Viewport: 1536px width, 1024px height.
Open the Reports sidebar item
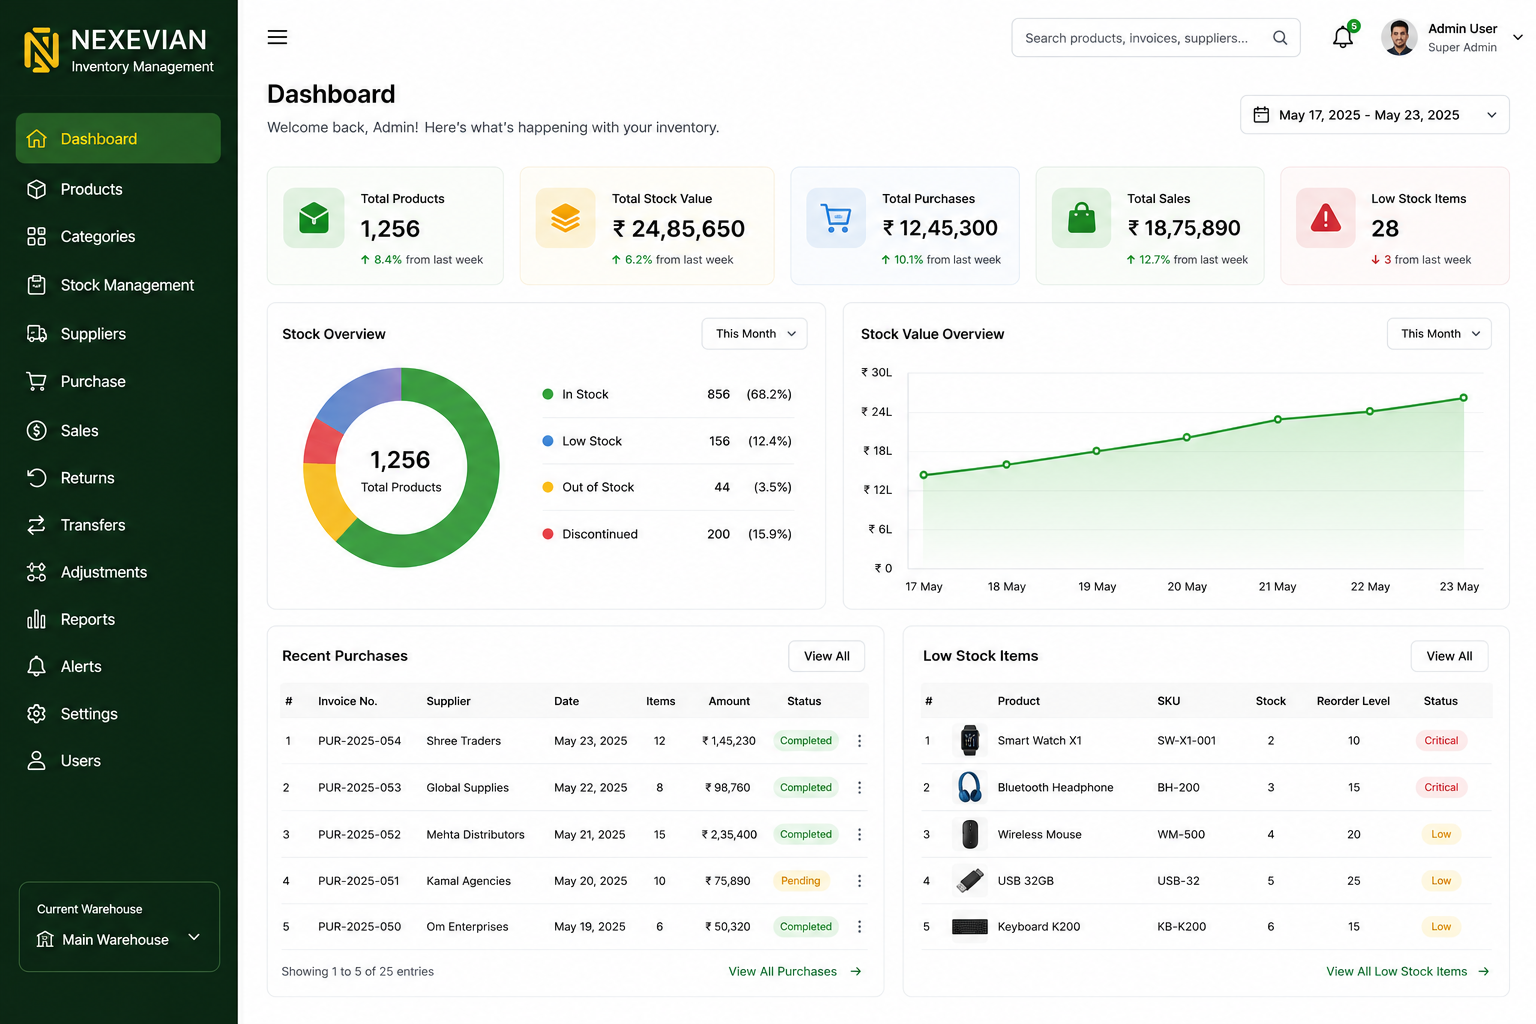click(x=118, y=620)
